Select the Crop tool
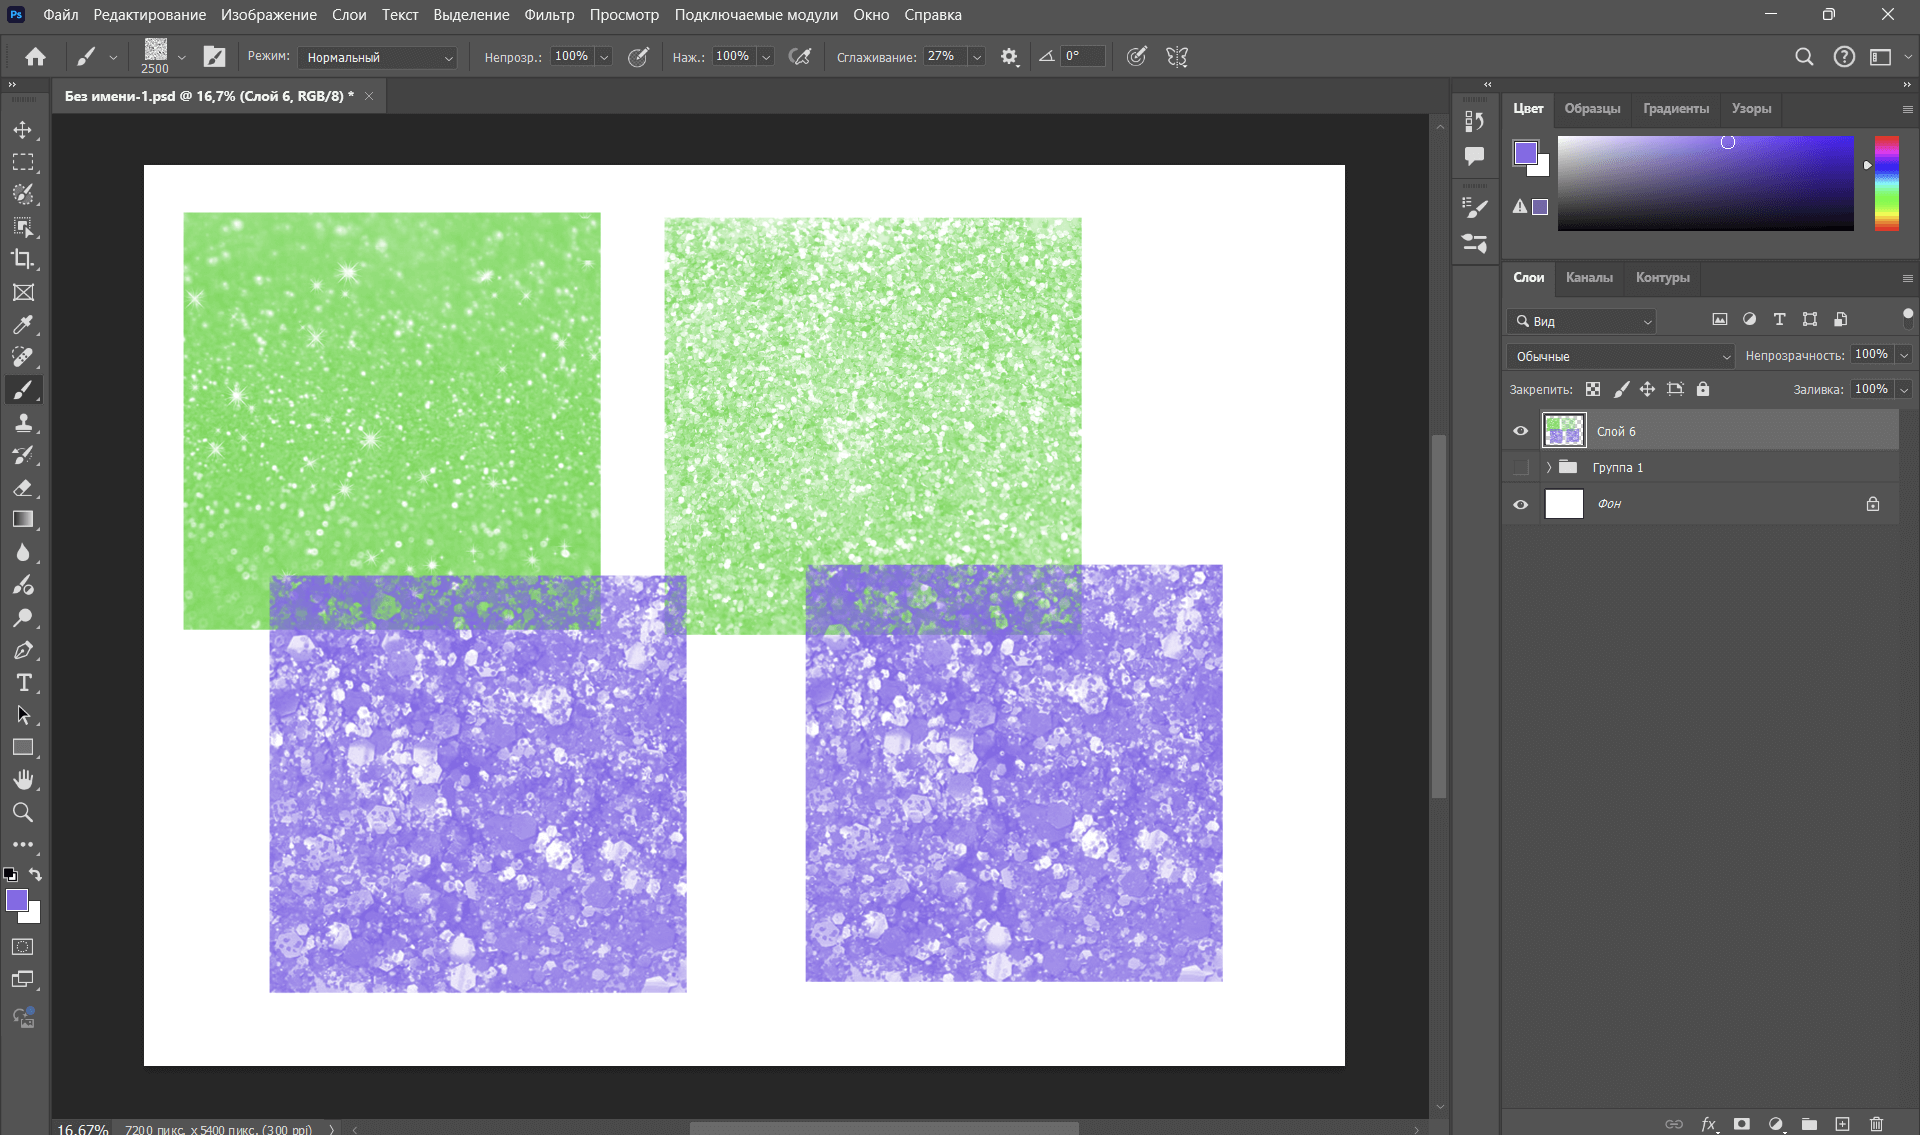Image resolution: width=1920 pixels, height=1135 pixels. (x=23, y=259)
